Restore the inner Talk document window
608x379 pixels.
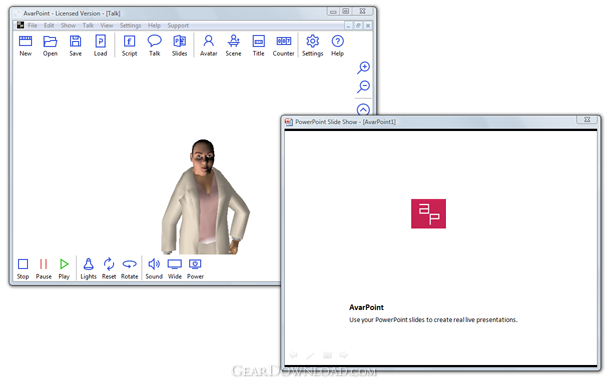pyautogui.click(x=358, y=26)
